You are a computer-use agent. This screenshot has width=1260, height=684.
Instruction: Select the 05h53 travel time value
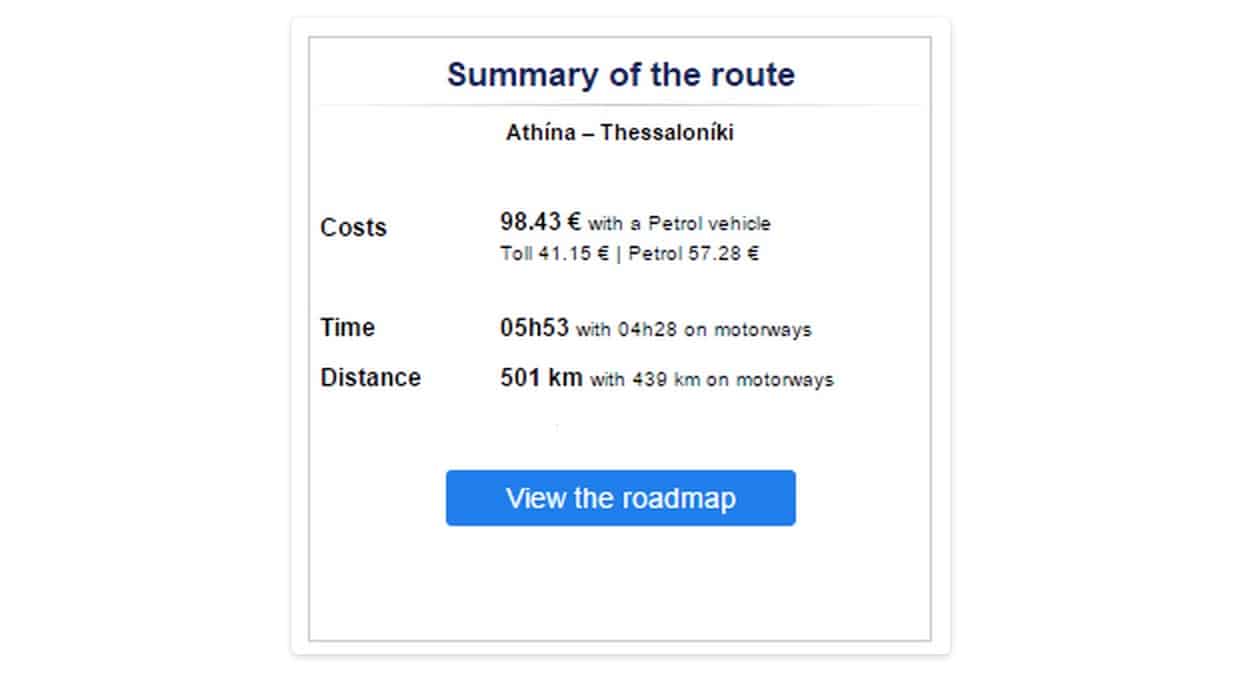(x=534, y=328)
